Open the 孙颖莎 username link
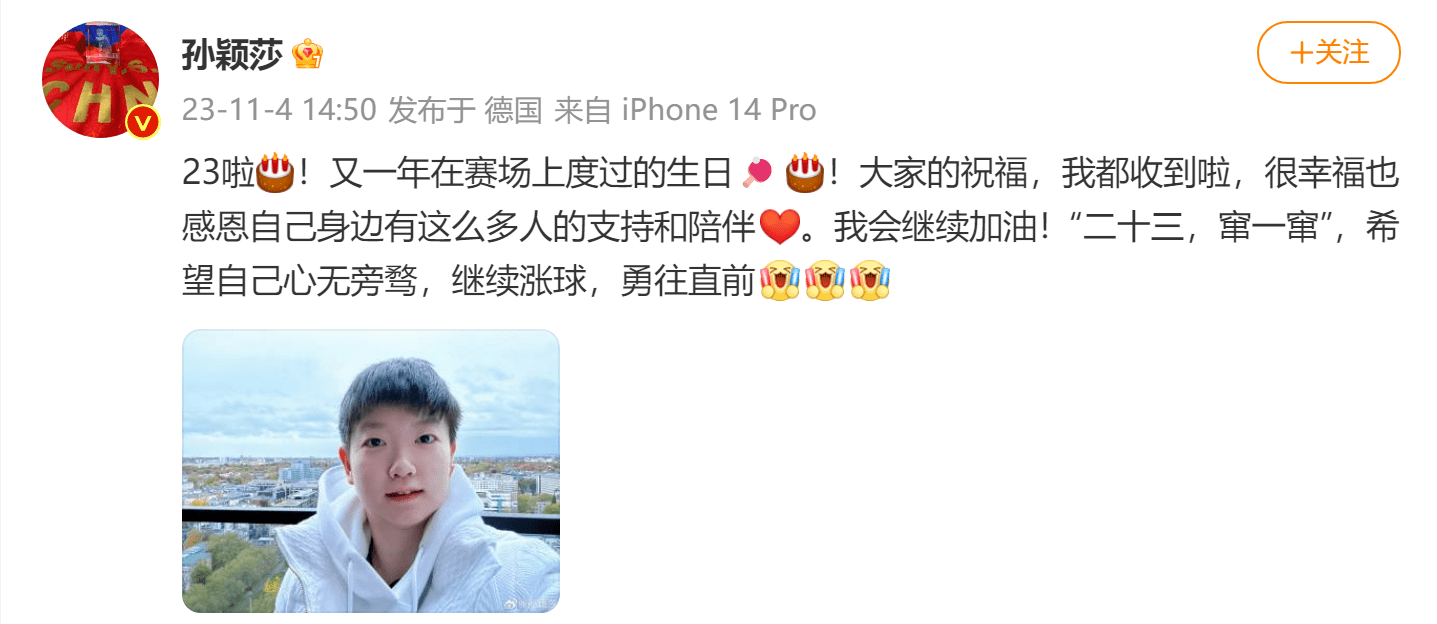The height and width of the screenshot is (624, 1437). click(x=233, y=54)
